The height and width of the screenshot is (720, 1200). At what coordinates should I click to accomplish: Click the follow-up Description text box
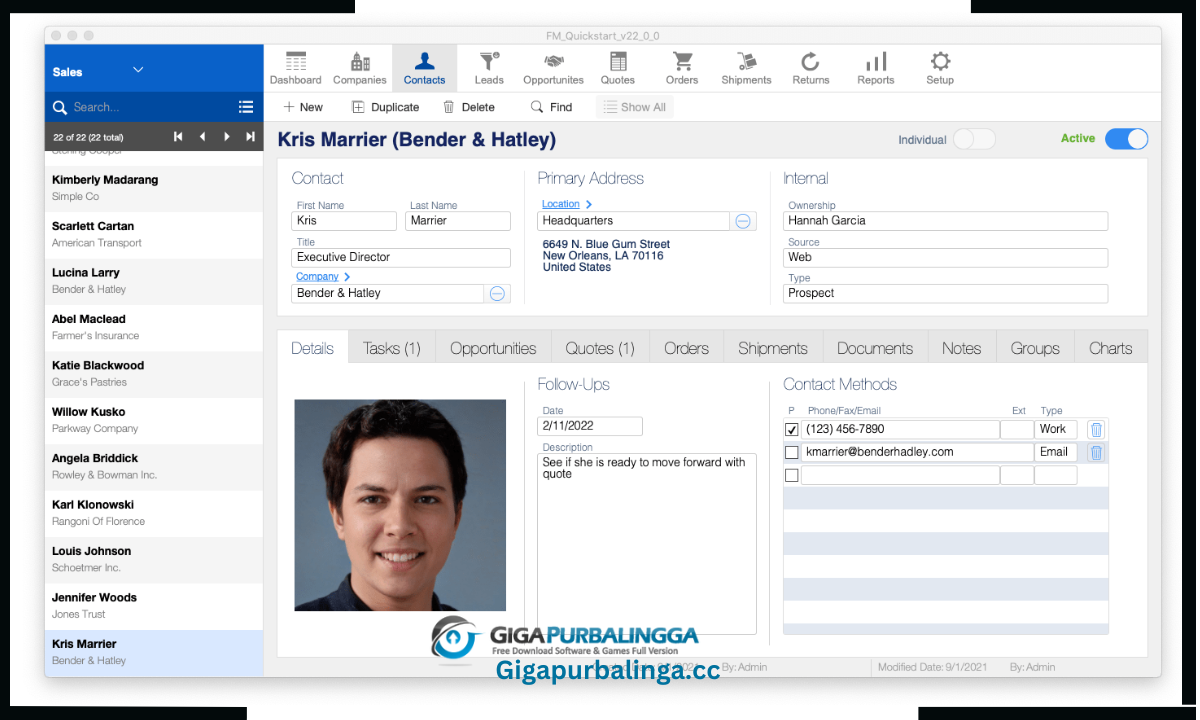[x=647, y=544]
